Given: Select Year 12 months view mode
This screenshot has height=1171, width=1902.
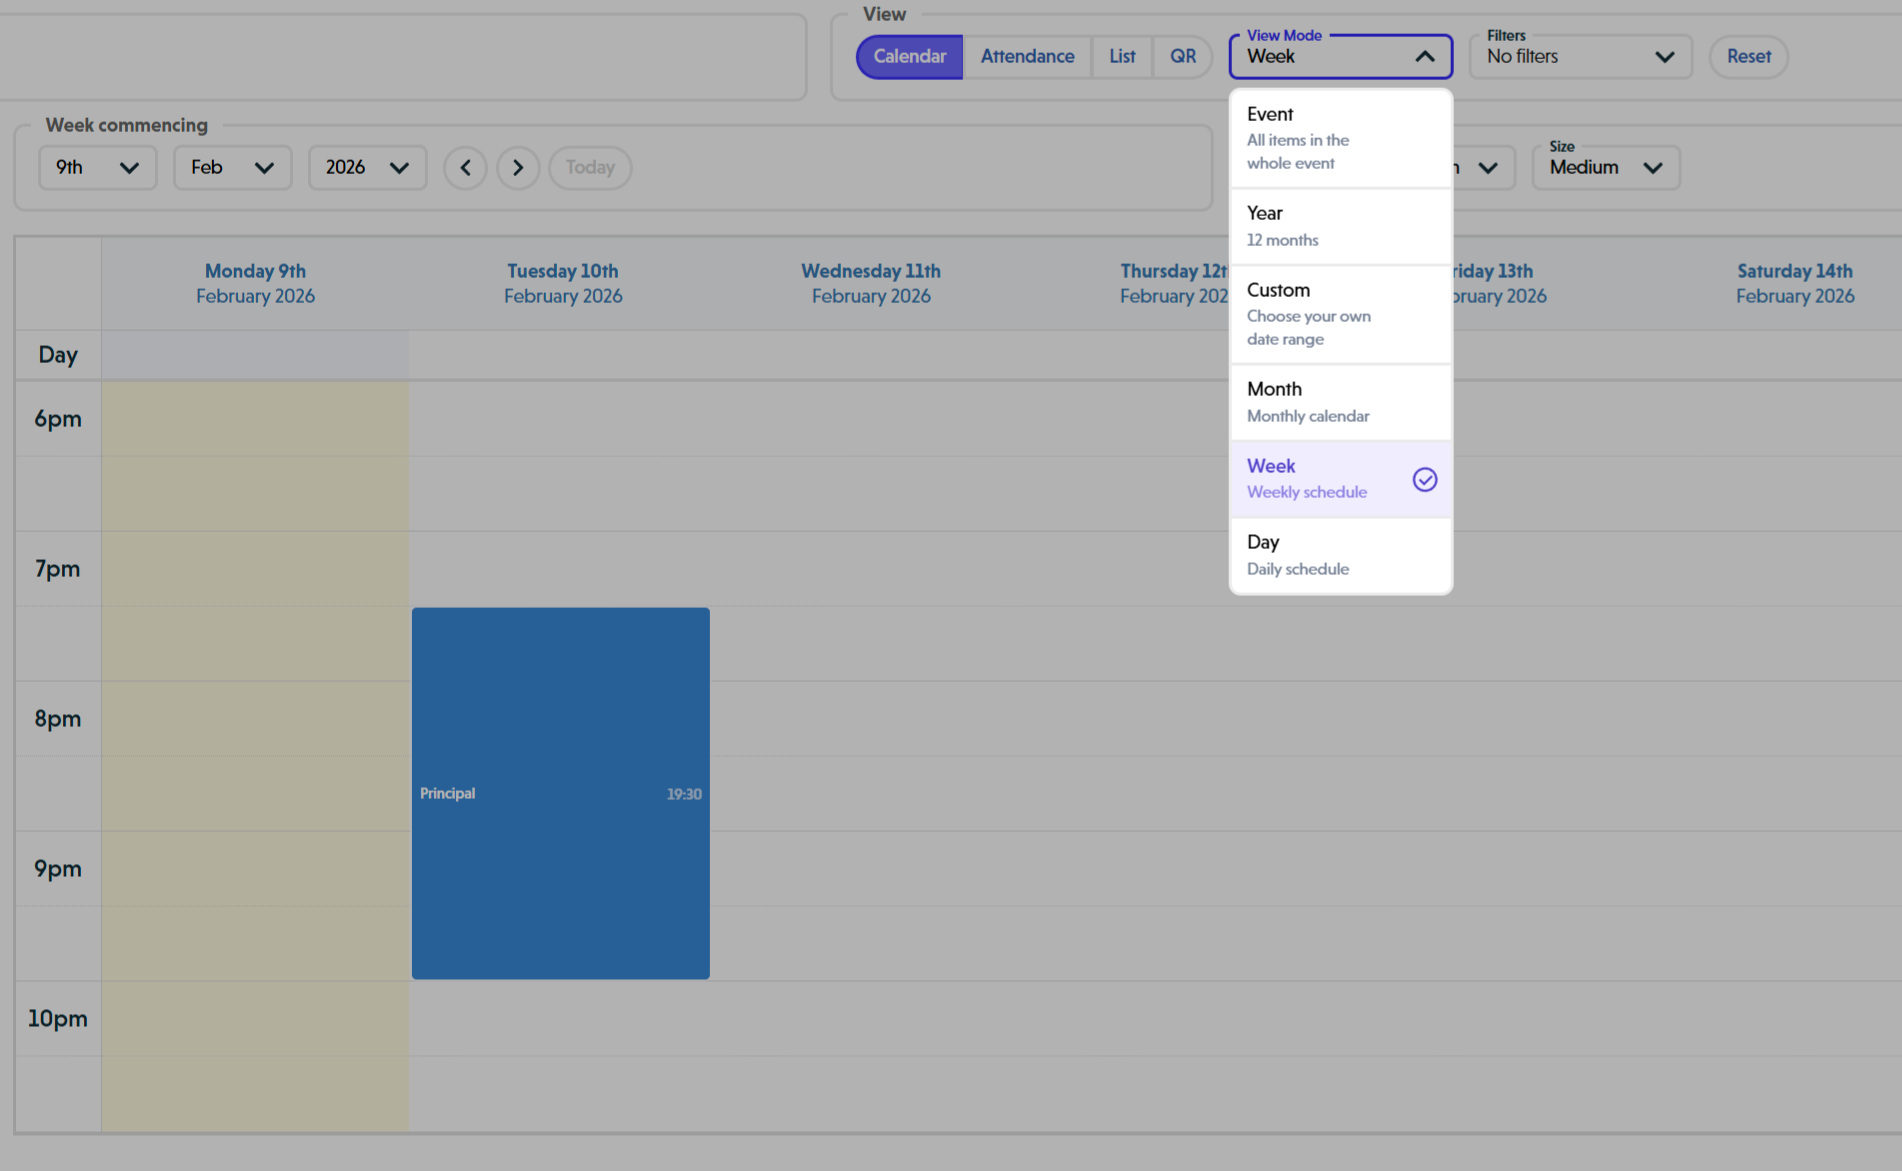Looking at the screenshot, I should 1320,225.
